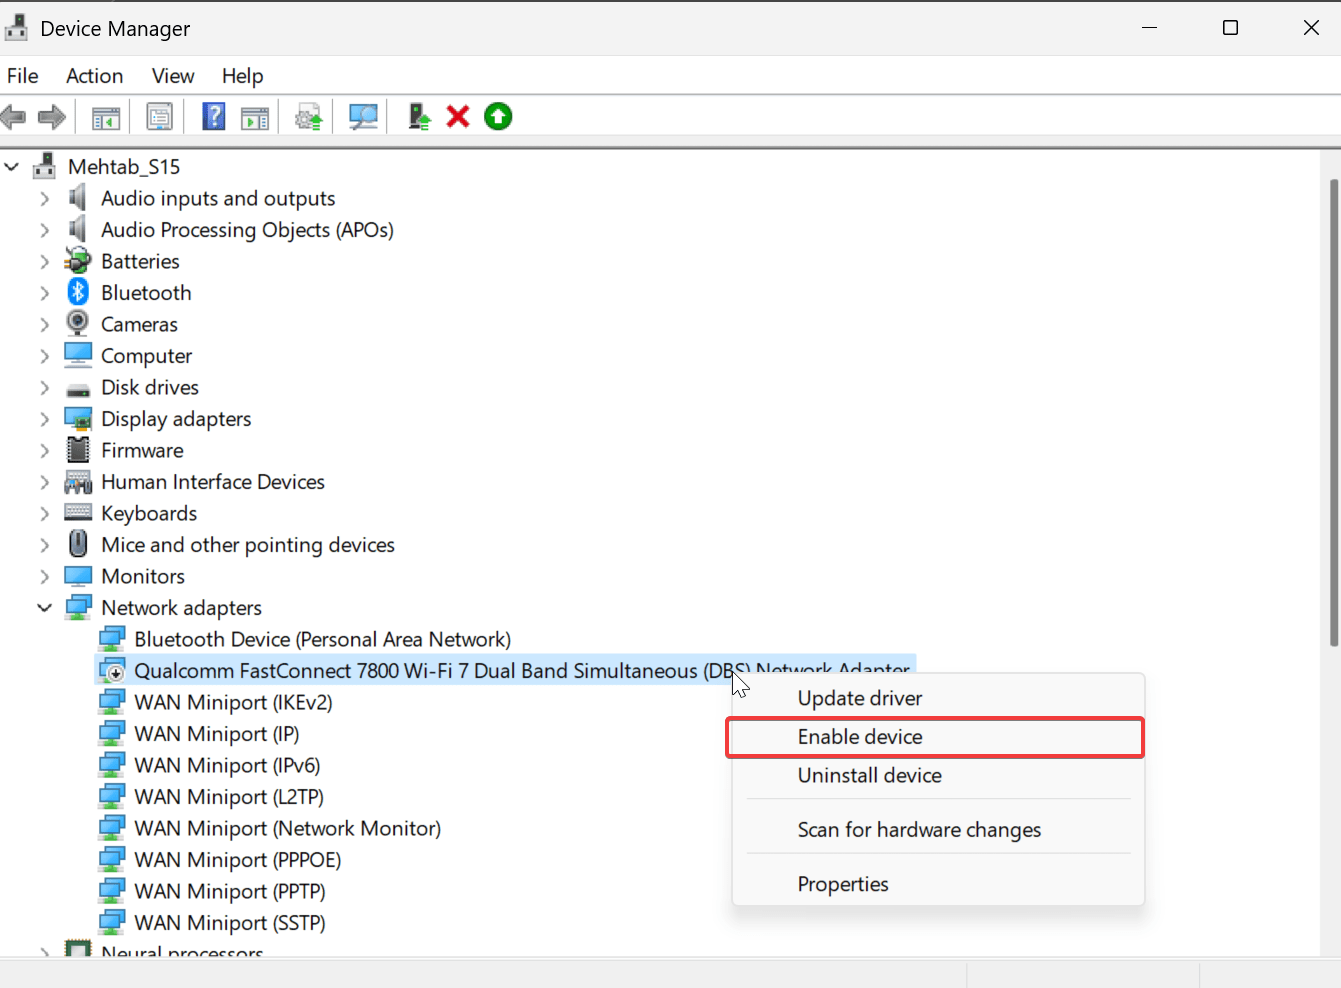
Task: Click the Firmware chip icon
Action: (x=78, y=450)
